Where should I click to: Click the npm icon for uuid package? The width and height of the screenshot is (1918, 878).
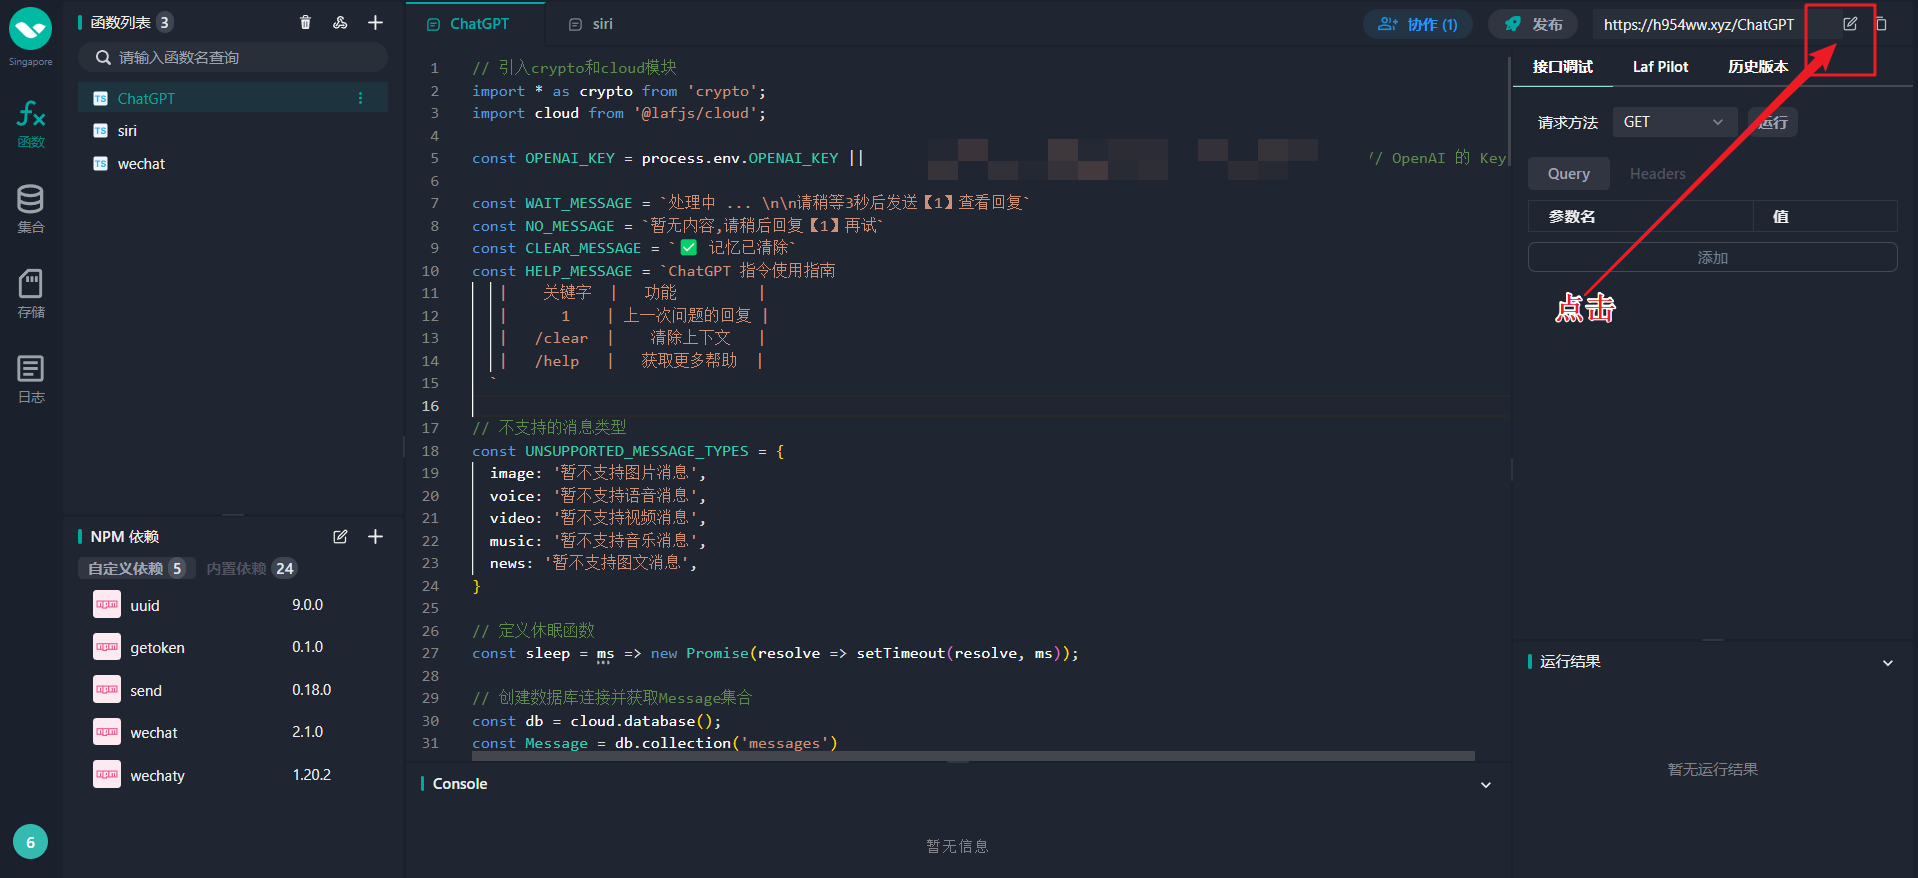point(107,605)
